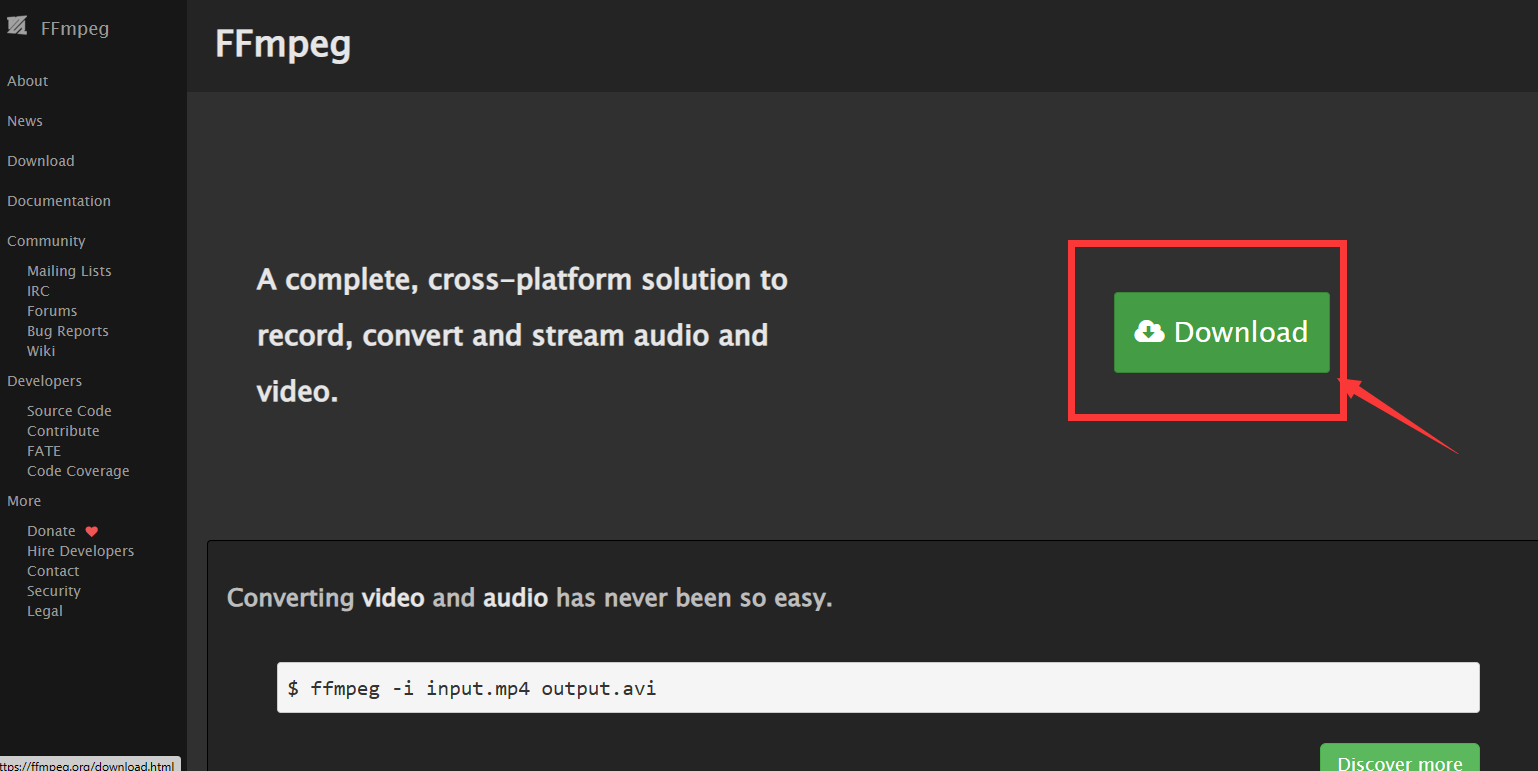Visit the FATE link
The height and width of the screenshot is (771, 1538).
(x=44, y=451)
